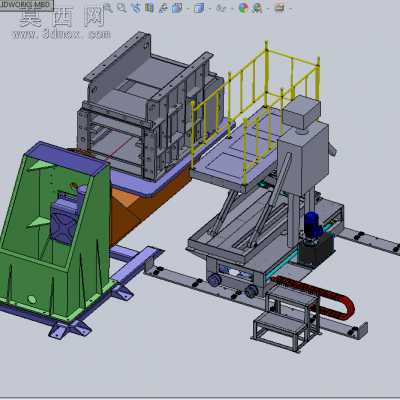Viewport: 400px width, 400px height.
Task: Expand the Hide/Show Items dropdown arrow
Action: pyautogui.click(x=232, y=8)
